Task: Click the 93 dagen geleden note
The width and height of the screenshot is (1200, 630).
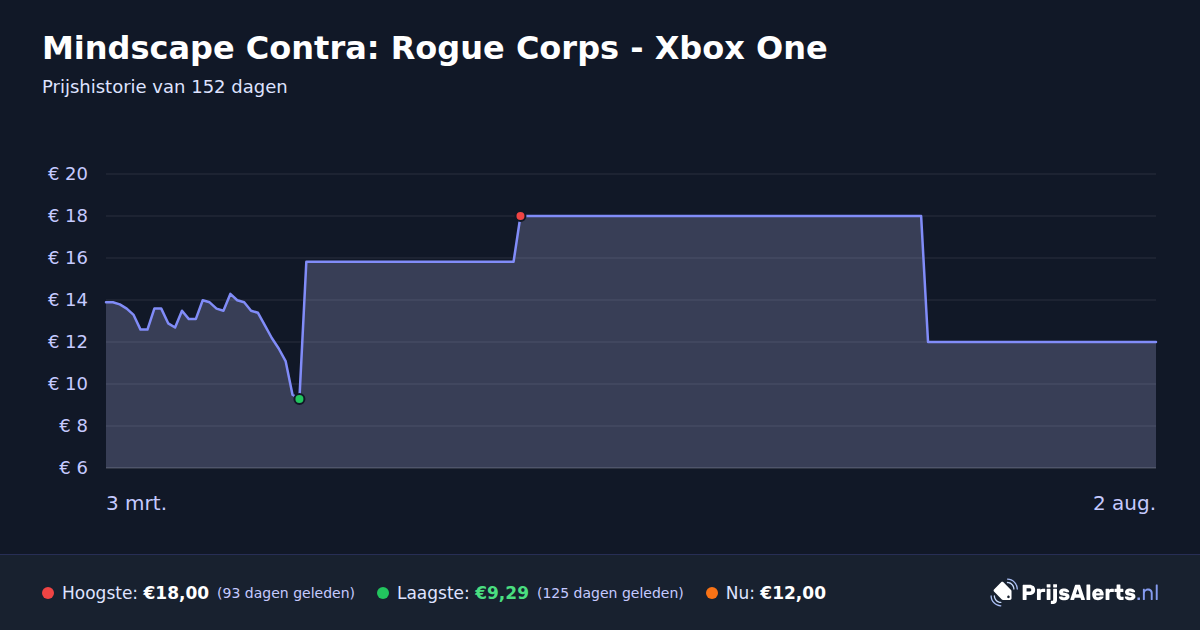Action: point(286,593)
